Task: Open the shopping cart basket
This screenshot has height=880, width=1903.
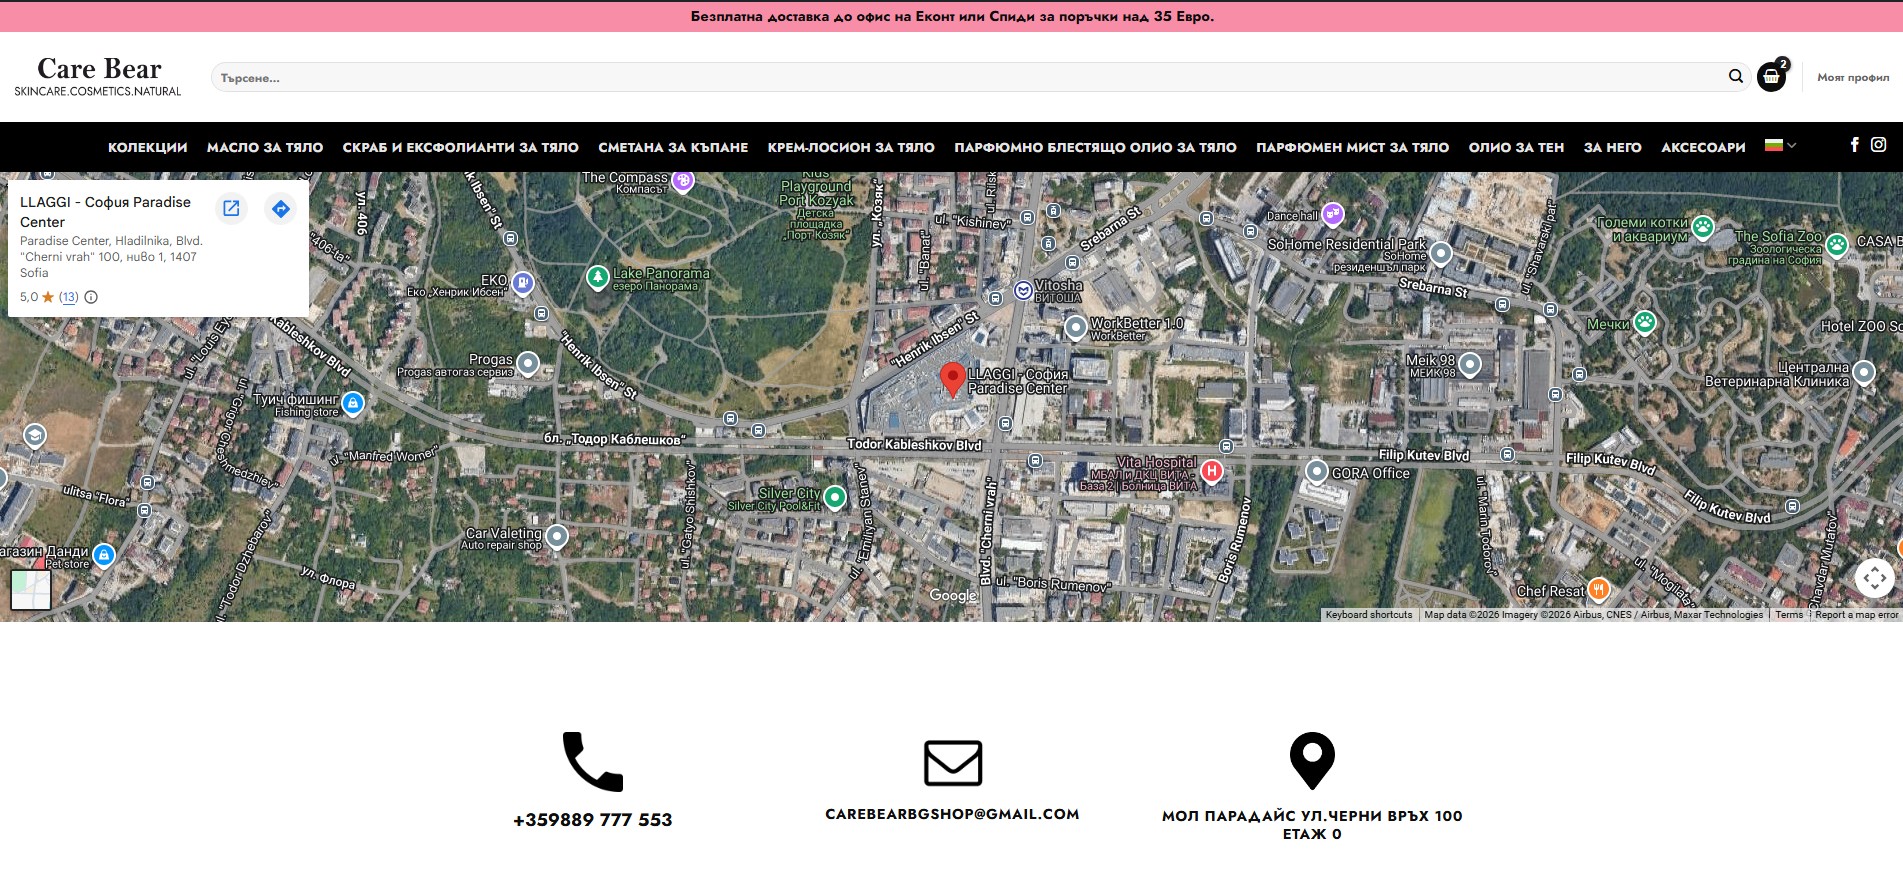Action: pyautogui.click(x=1771, y=77)
